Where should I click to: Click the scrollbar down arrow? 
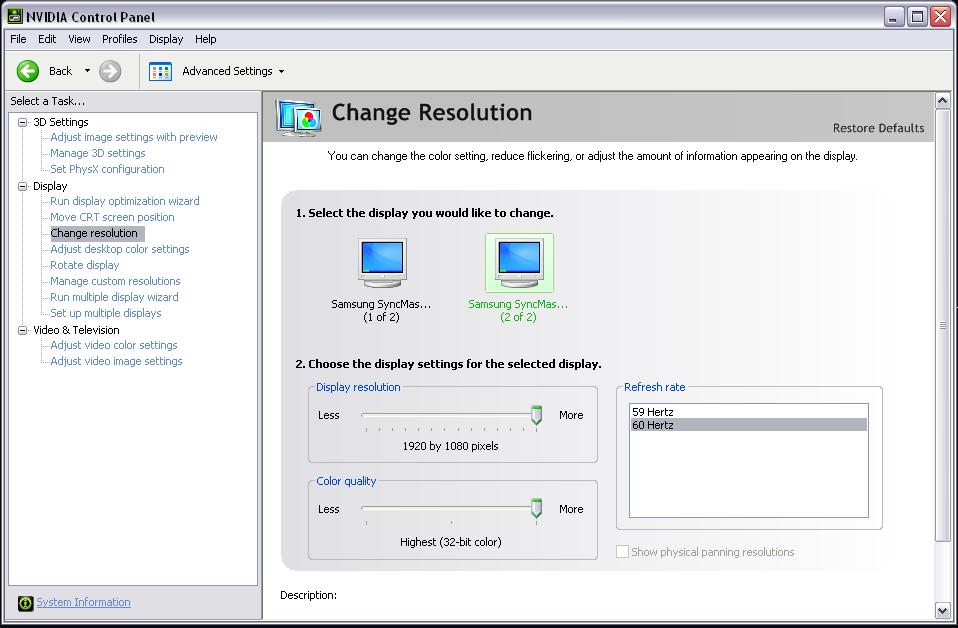pyautogui.click(x=943, y=610)
